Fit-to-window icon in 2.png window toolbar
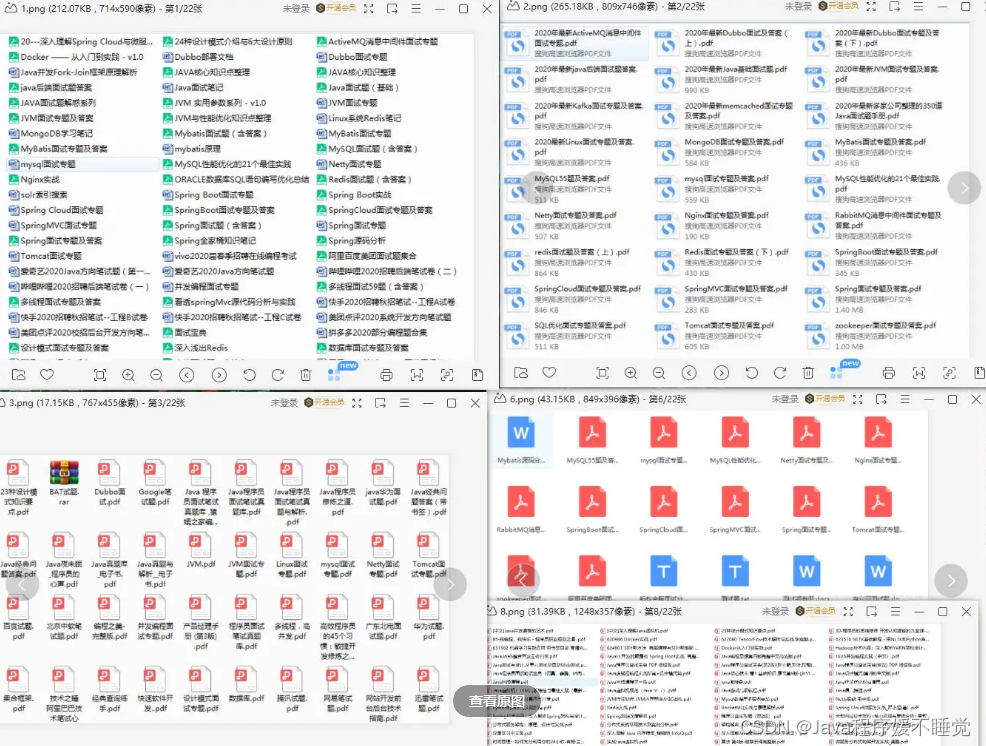986x746 pixels. click(x=602, y=373)
